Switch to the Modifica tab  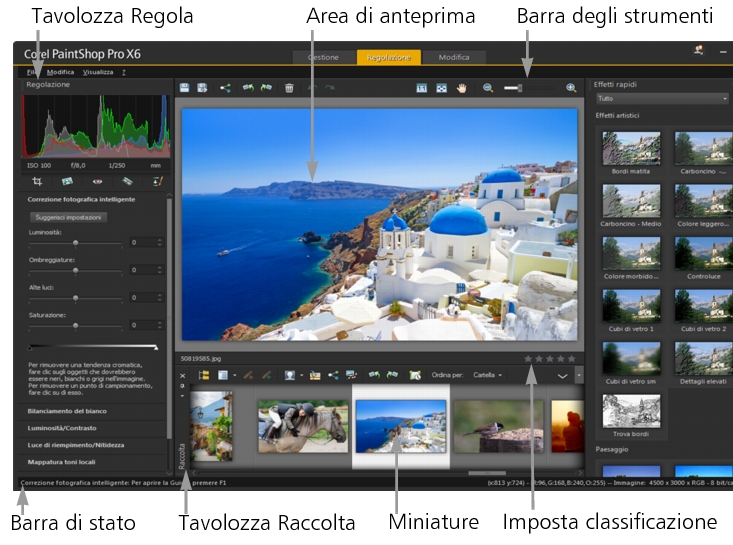point(453,58)
